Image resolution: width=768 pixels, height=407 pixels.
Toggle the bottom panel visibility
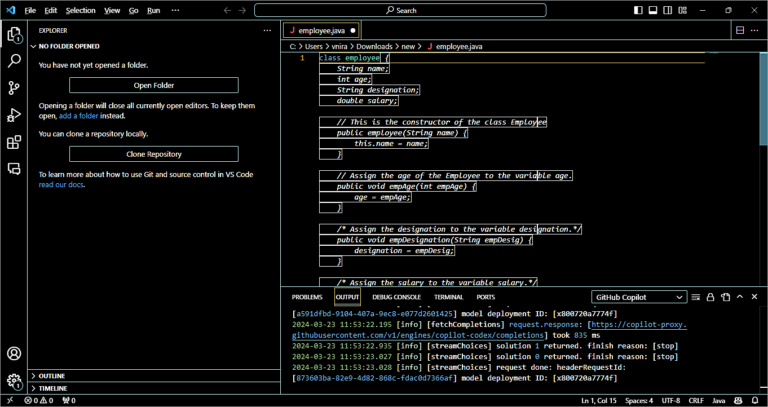653,10
